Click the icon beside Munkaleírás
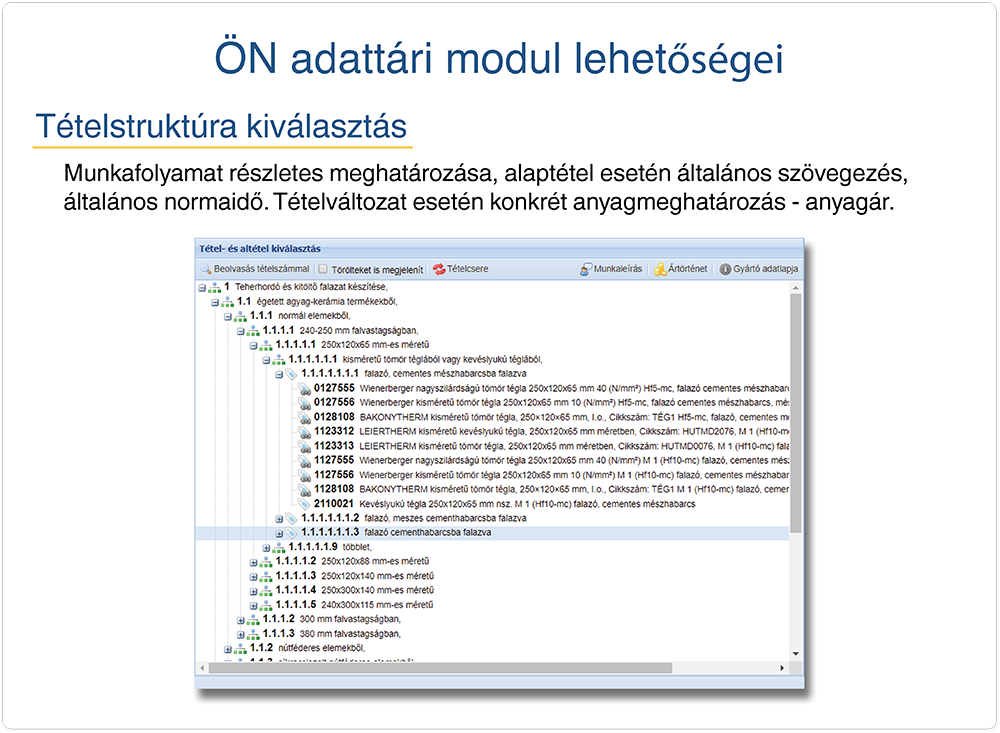Image resolution: width=1000 pixels, height=733 pixels. point(585,269)
